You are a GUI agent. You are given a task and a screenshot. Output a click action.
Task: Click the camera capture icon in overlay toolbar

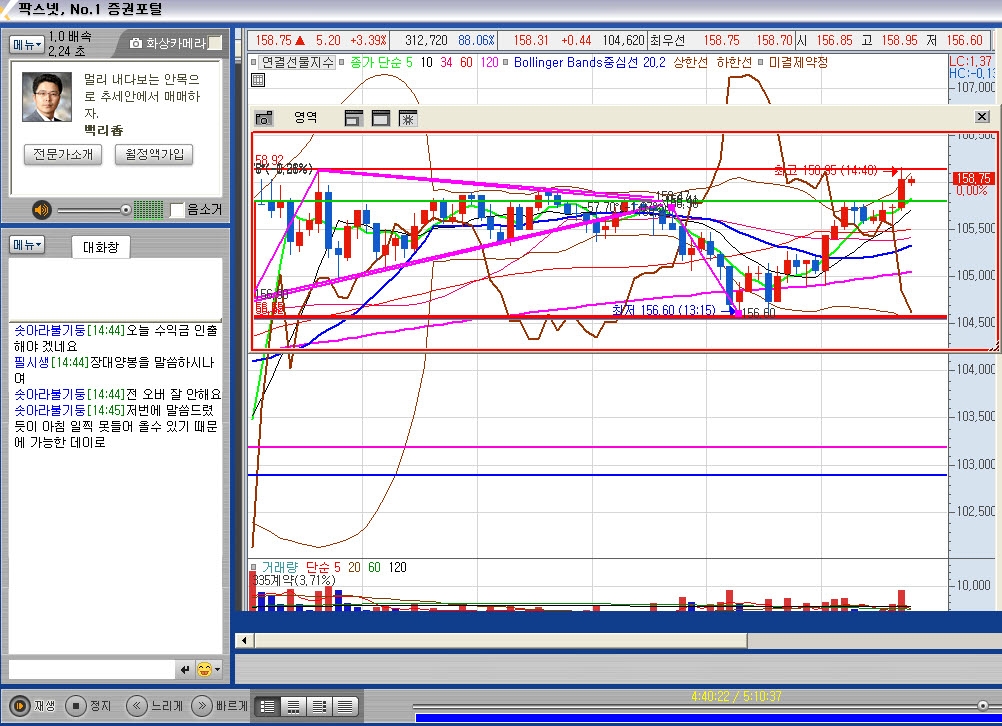(264, 118)
